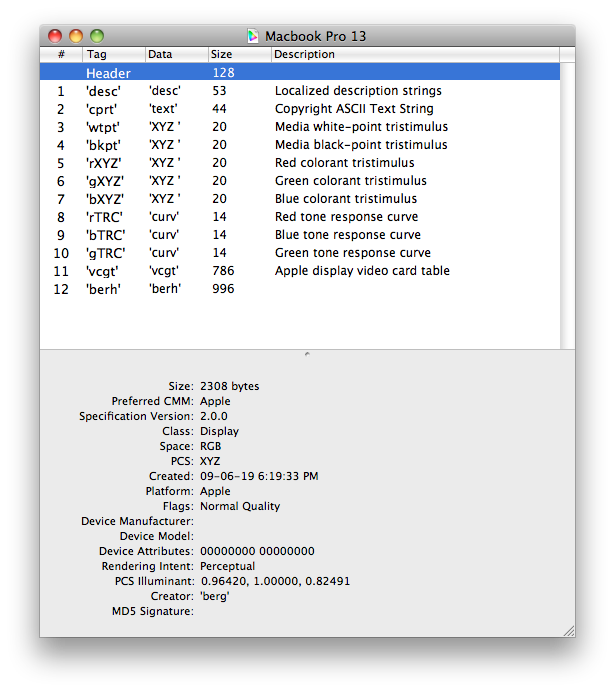615x692 pixels.
Task: Click the 996 size value
Action: (x=223, y=289)
